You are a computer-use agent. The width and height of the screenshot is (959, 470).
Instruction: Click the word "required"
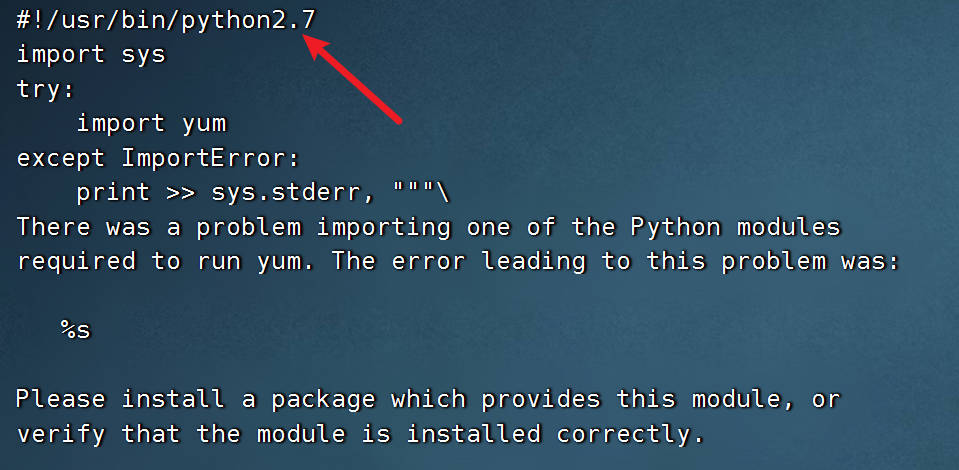76,261
